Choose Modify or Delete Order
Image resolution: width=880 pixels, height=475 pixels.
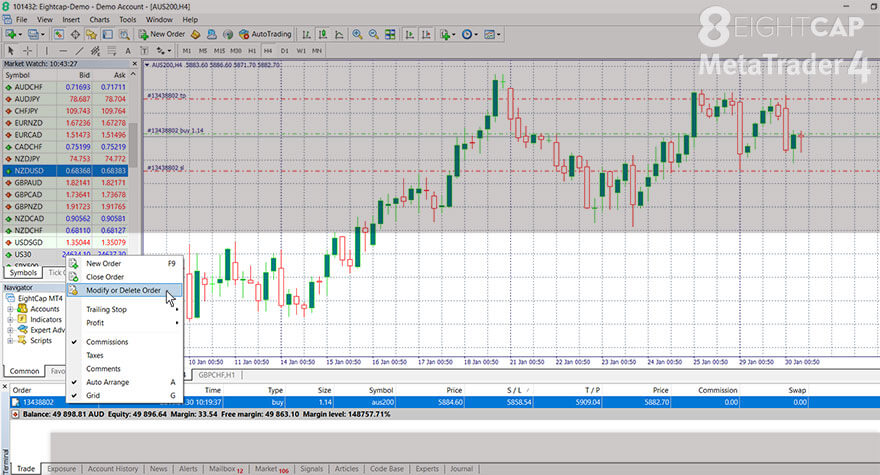124,290
